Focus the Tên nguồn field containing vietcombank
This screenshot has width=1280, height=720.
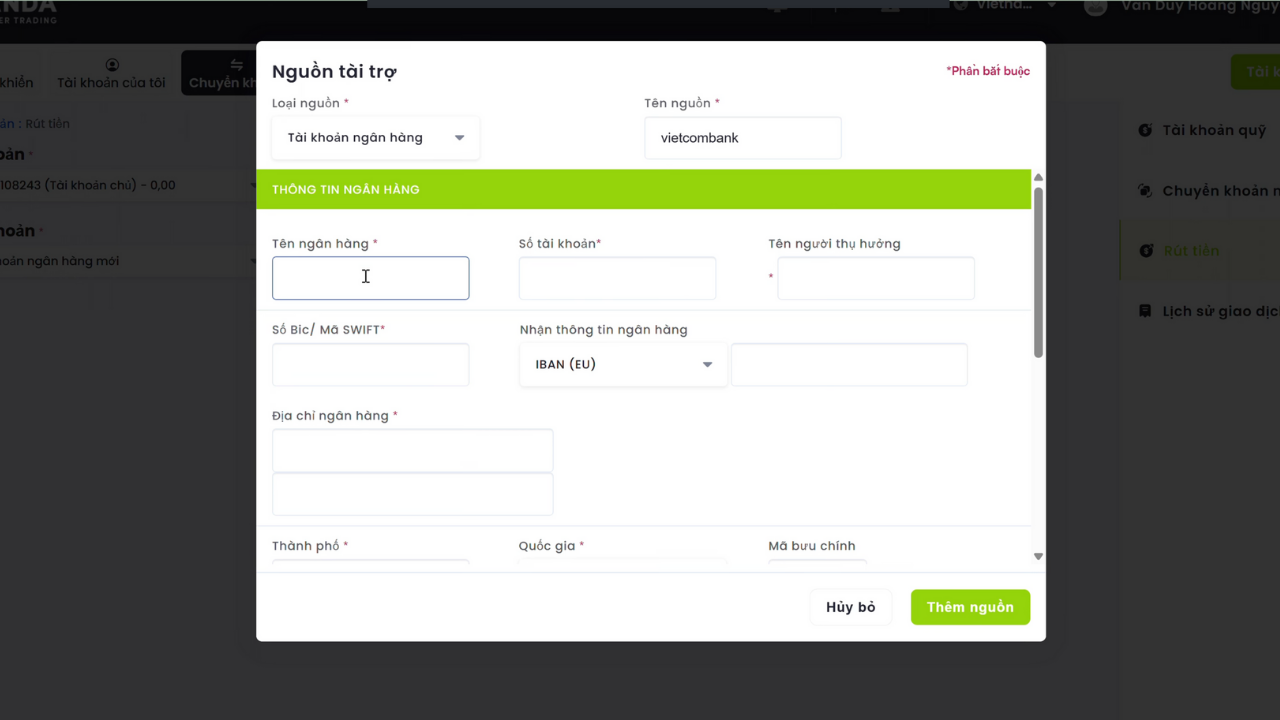pos(742,138)
